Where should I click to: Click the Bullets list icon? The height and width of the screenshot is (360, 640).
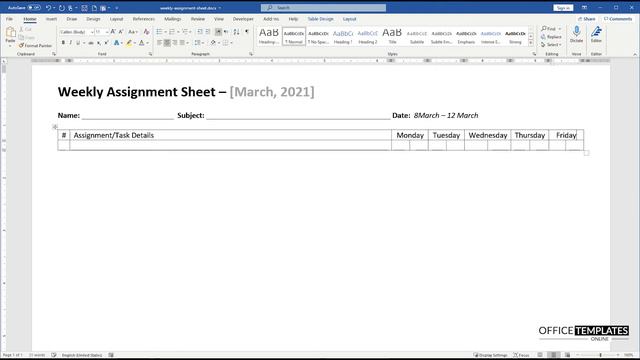point(159,32)
